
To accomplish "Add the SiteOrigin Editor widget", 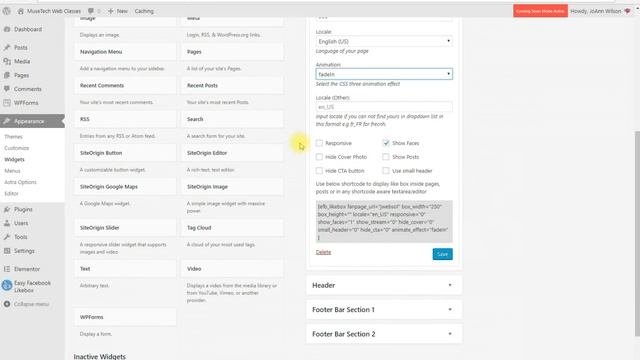I will [x=232, y=153].
